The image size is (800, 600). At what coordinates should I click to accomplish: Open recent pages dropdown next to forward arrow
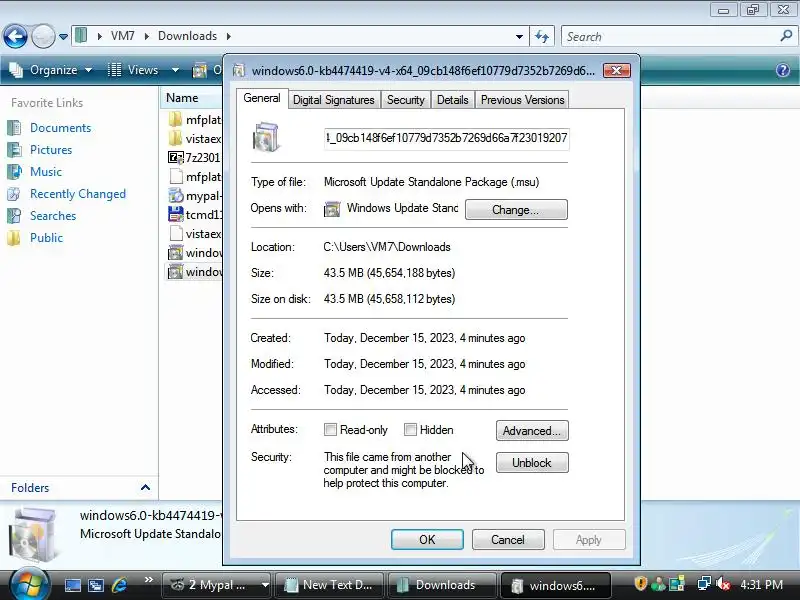coord(63,37)
